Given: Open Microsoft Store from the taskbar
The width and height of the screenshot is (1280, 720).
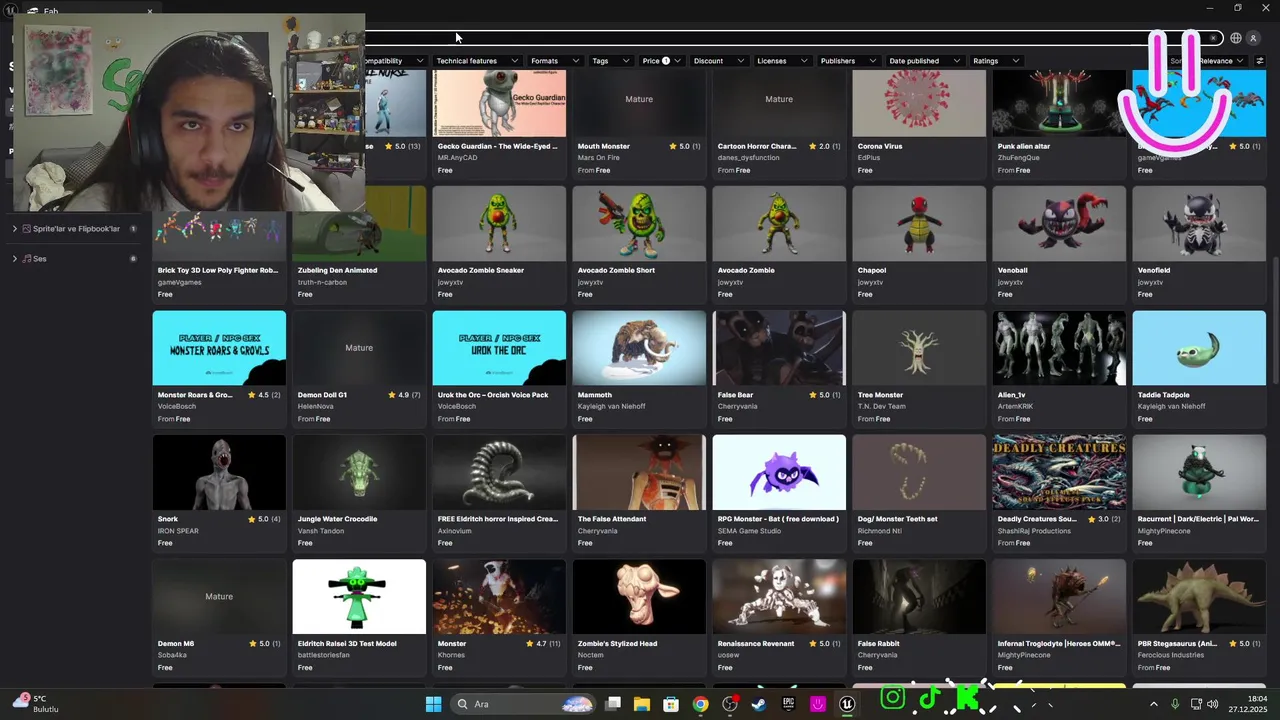Looking at the screenshot, I should [x=671, y=704].
